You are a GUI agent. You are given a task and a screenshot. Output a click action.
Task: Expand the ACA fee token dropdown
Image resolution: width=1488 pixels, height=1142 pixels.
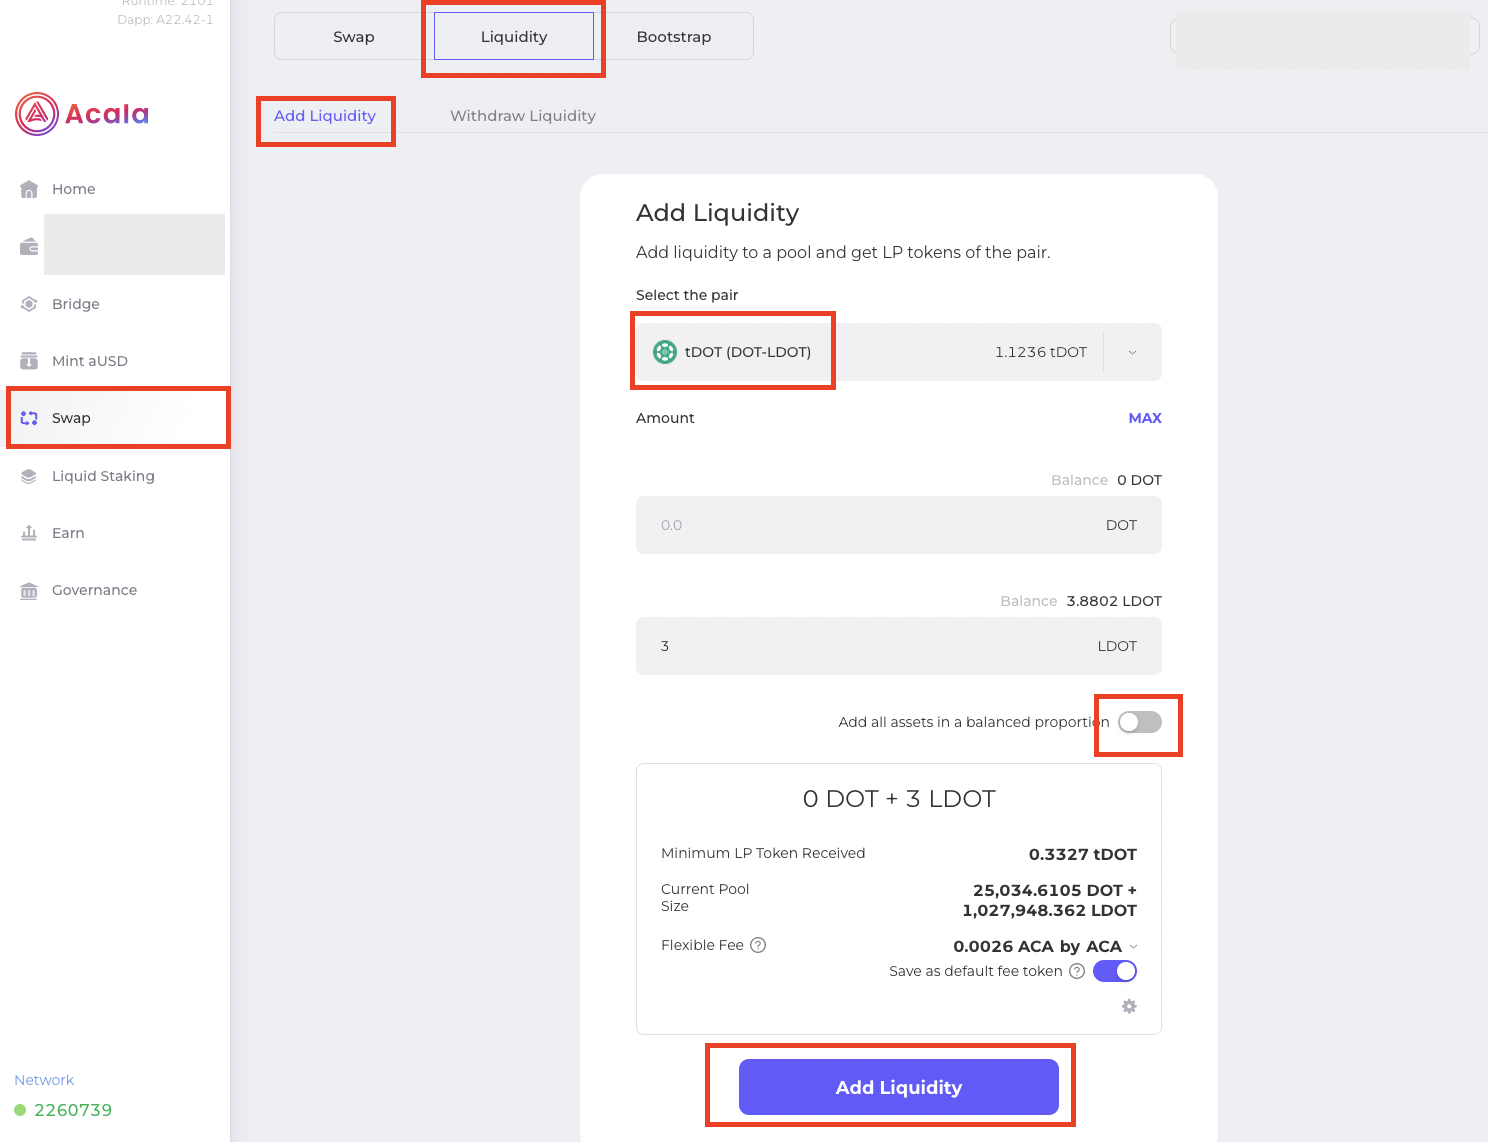coord(1133,946)
